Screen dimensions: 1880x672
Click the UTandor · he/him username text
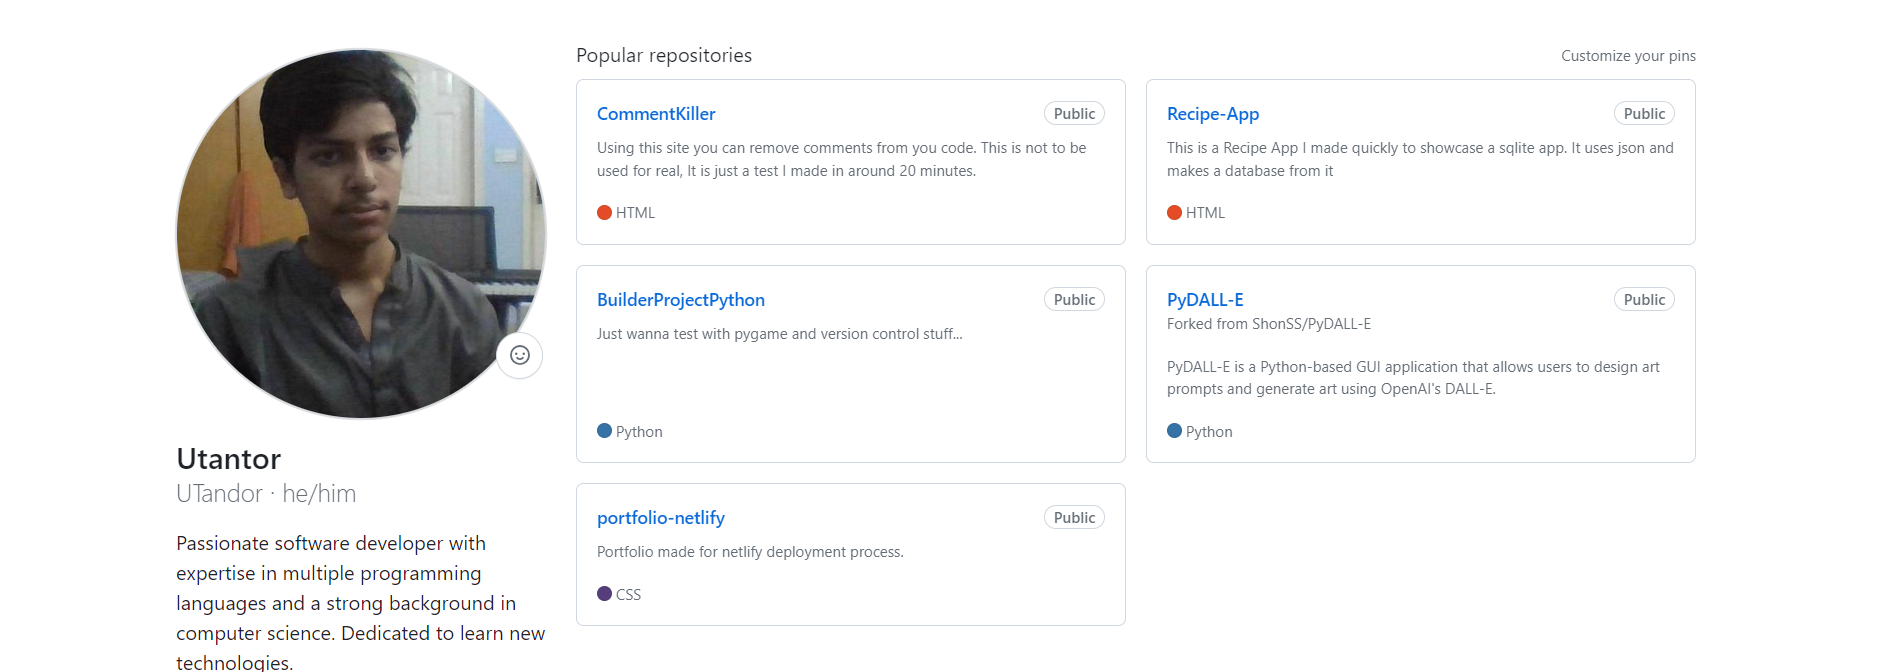[x=266, y=494]
